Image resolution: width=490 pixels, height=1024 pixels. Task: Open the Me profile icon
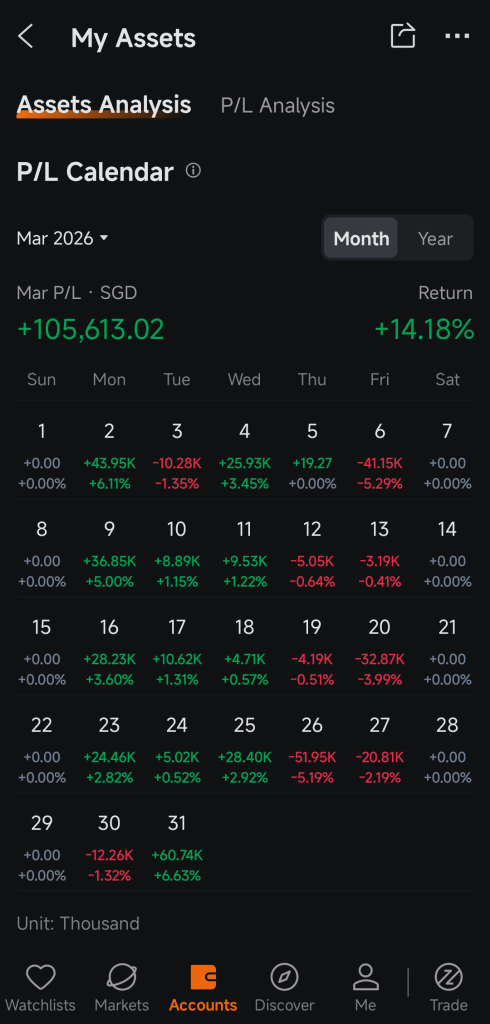[366, 978]
